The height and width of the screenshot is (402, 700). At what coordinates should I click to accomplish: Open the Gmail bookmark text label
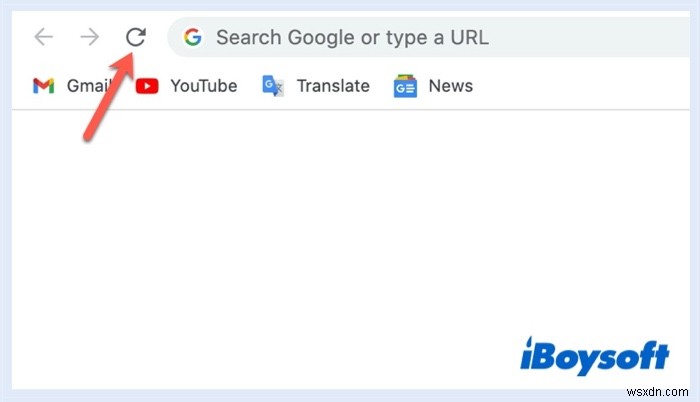pos(86,86)
